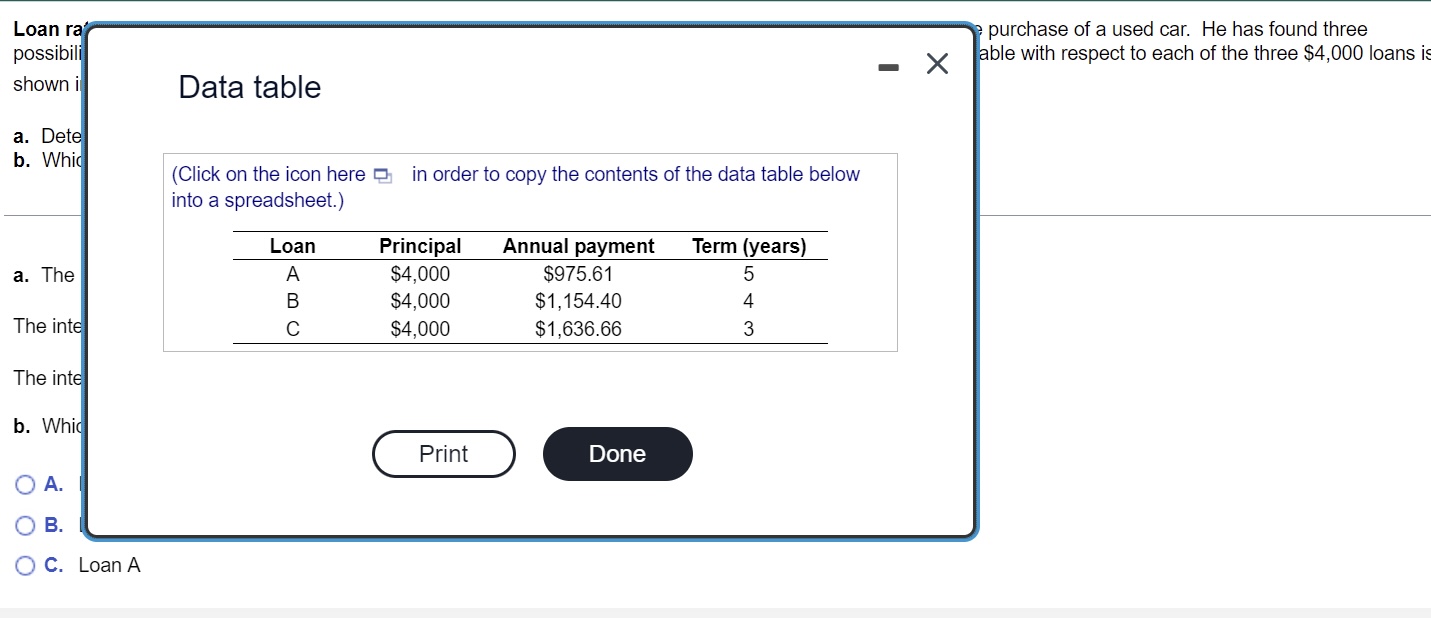Viewport: 1431px width, 618px height.
Task: Click the minimize dash icon on the dialog
Action: [888, 64]
